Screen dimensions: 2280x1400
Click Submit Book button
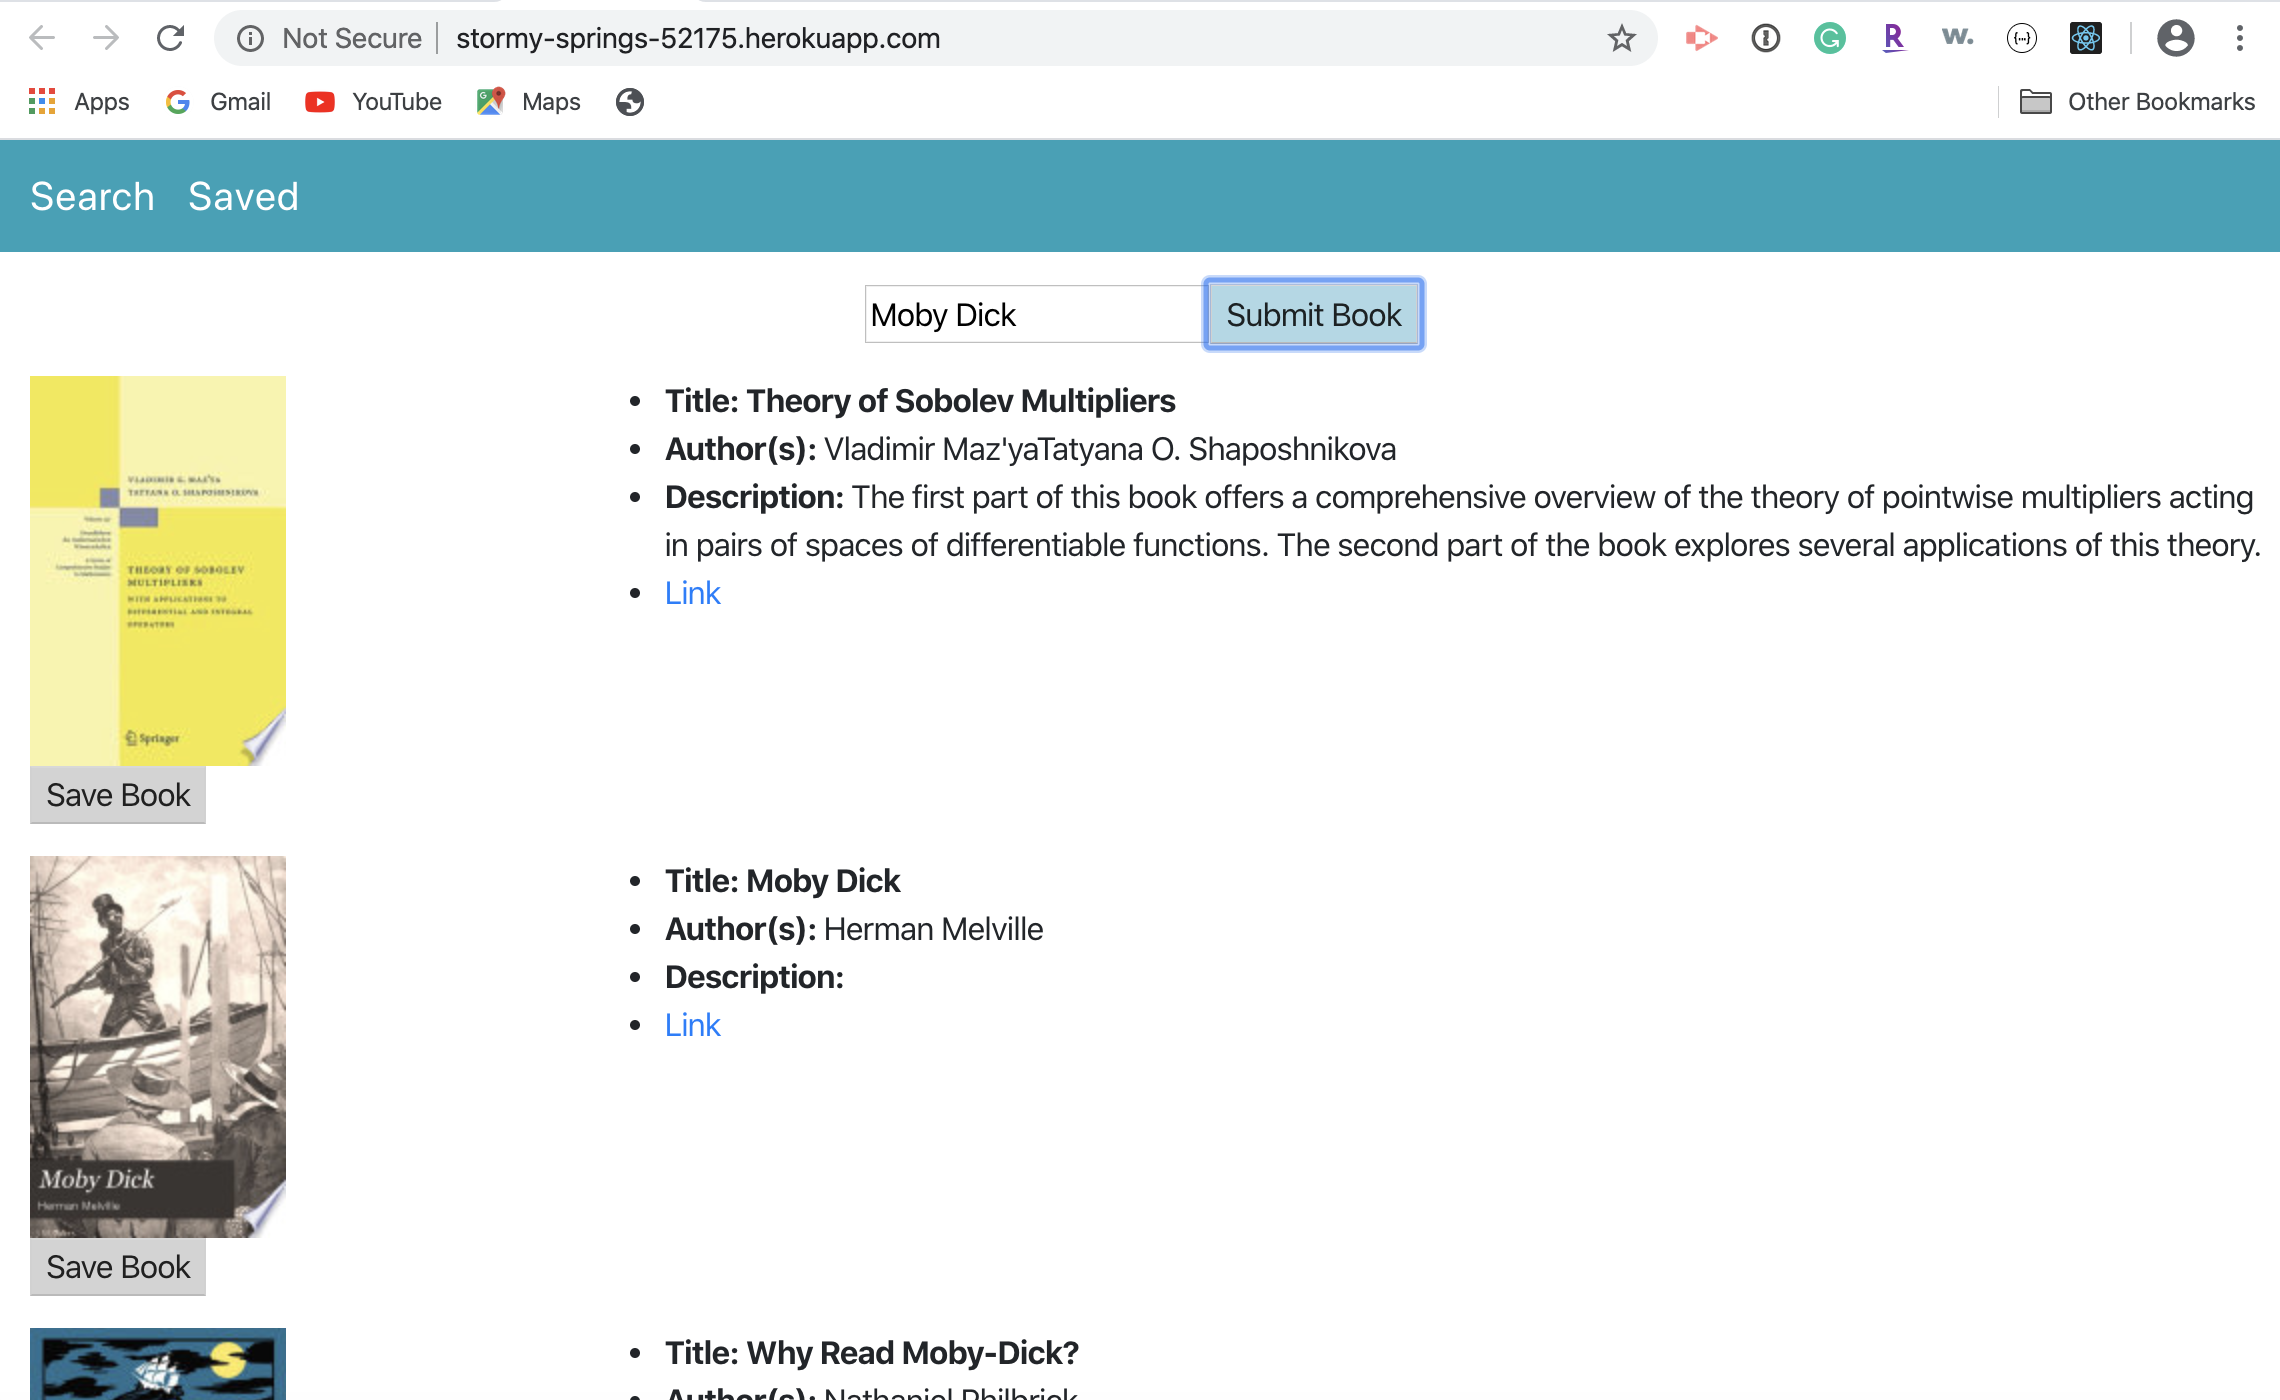pos(1313,314)
